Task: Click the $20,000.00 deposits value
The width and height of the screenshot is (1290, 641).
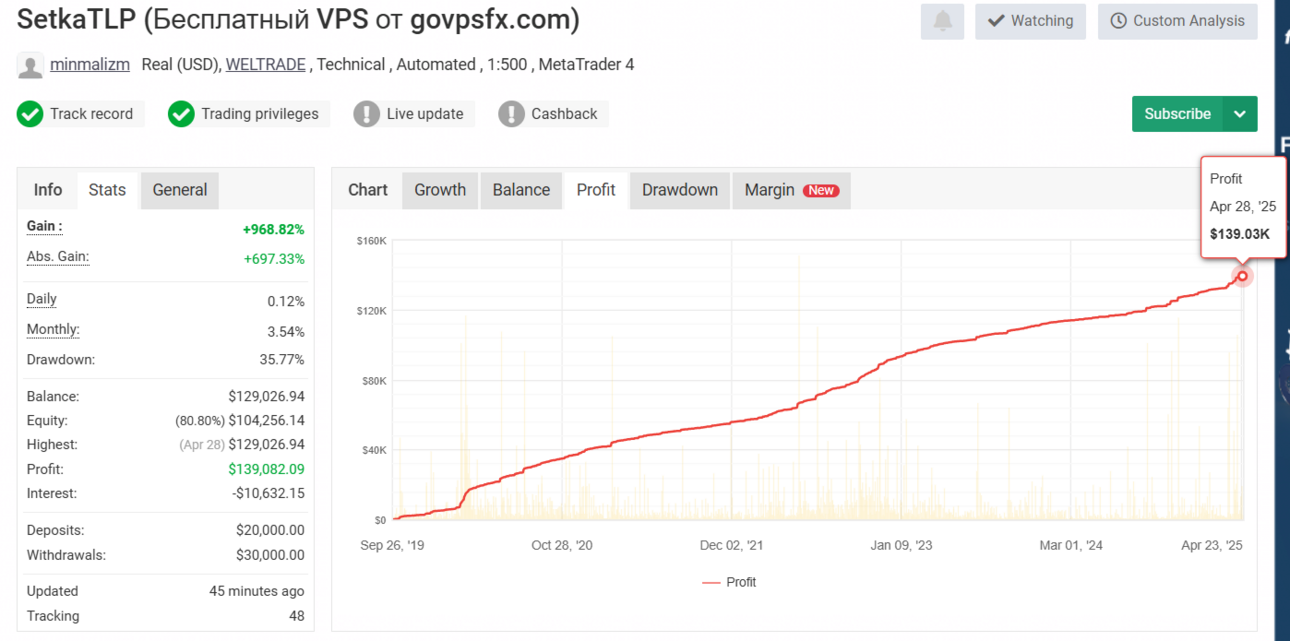Action: click(x=270, y=530)
